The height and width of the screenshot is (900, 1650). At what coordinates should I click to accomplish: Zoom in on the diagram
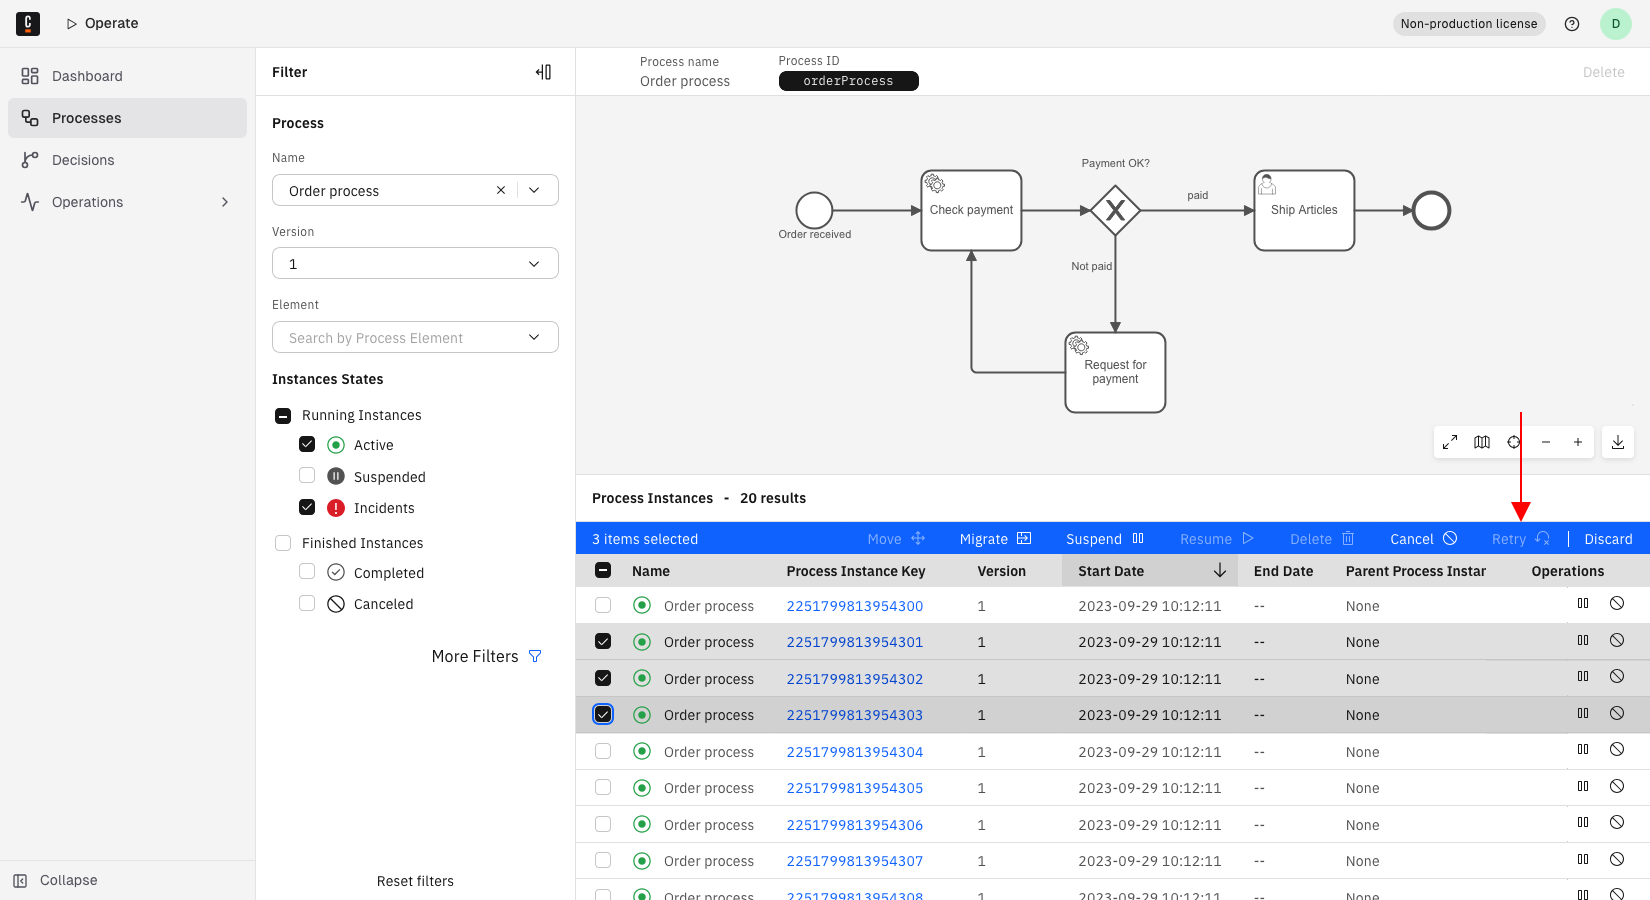[1578, 442]
